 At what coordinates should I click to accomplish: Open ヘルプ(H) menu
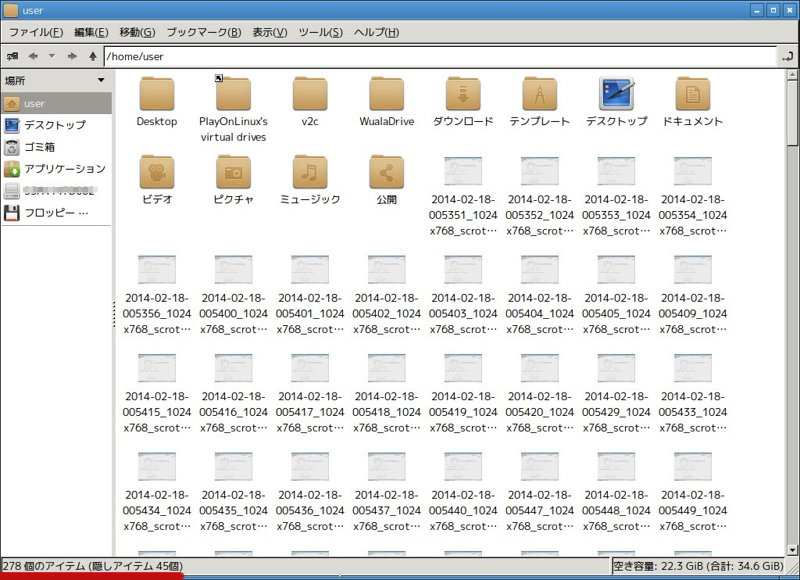pos(376,32)
